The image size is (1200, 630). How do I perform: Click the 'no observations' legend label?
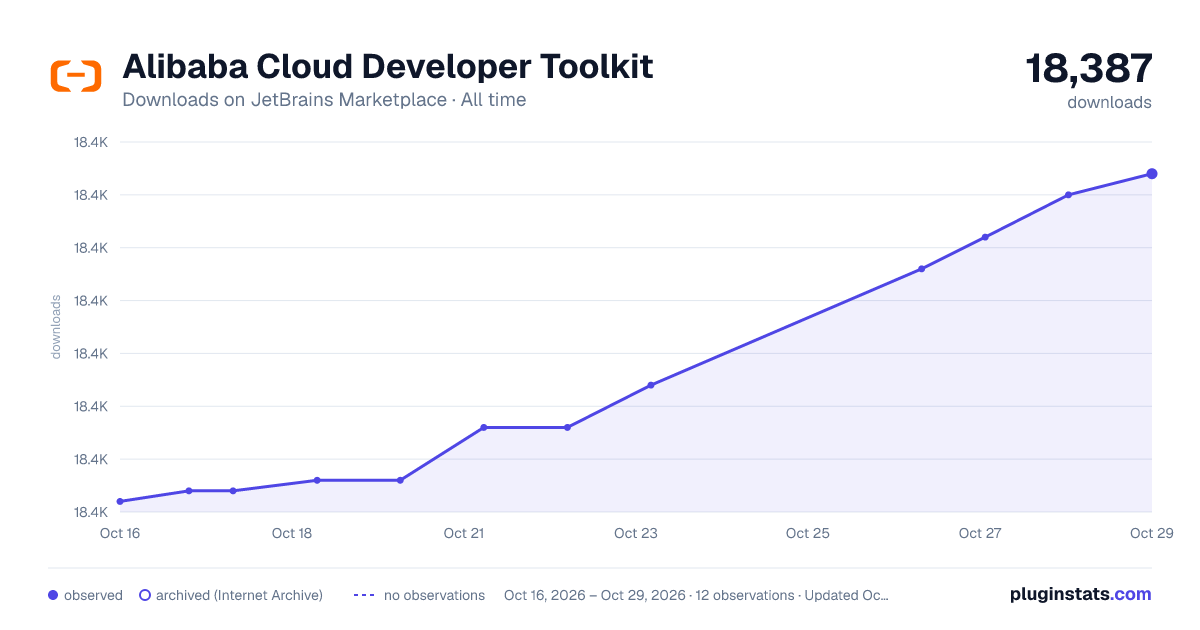(x=434, y=595)
